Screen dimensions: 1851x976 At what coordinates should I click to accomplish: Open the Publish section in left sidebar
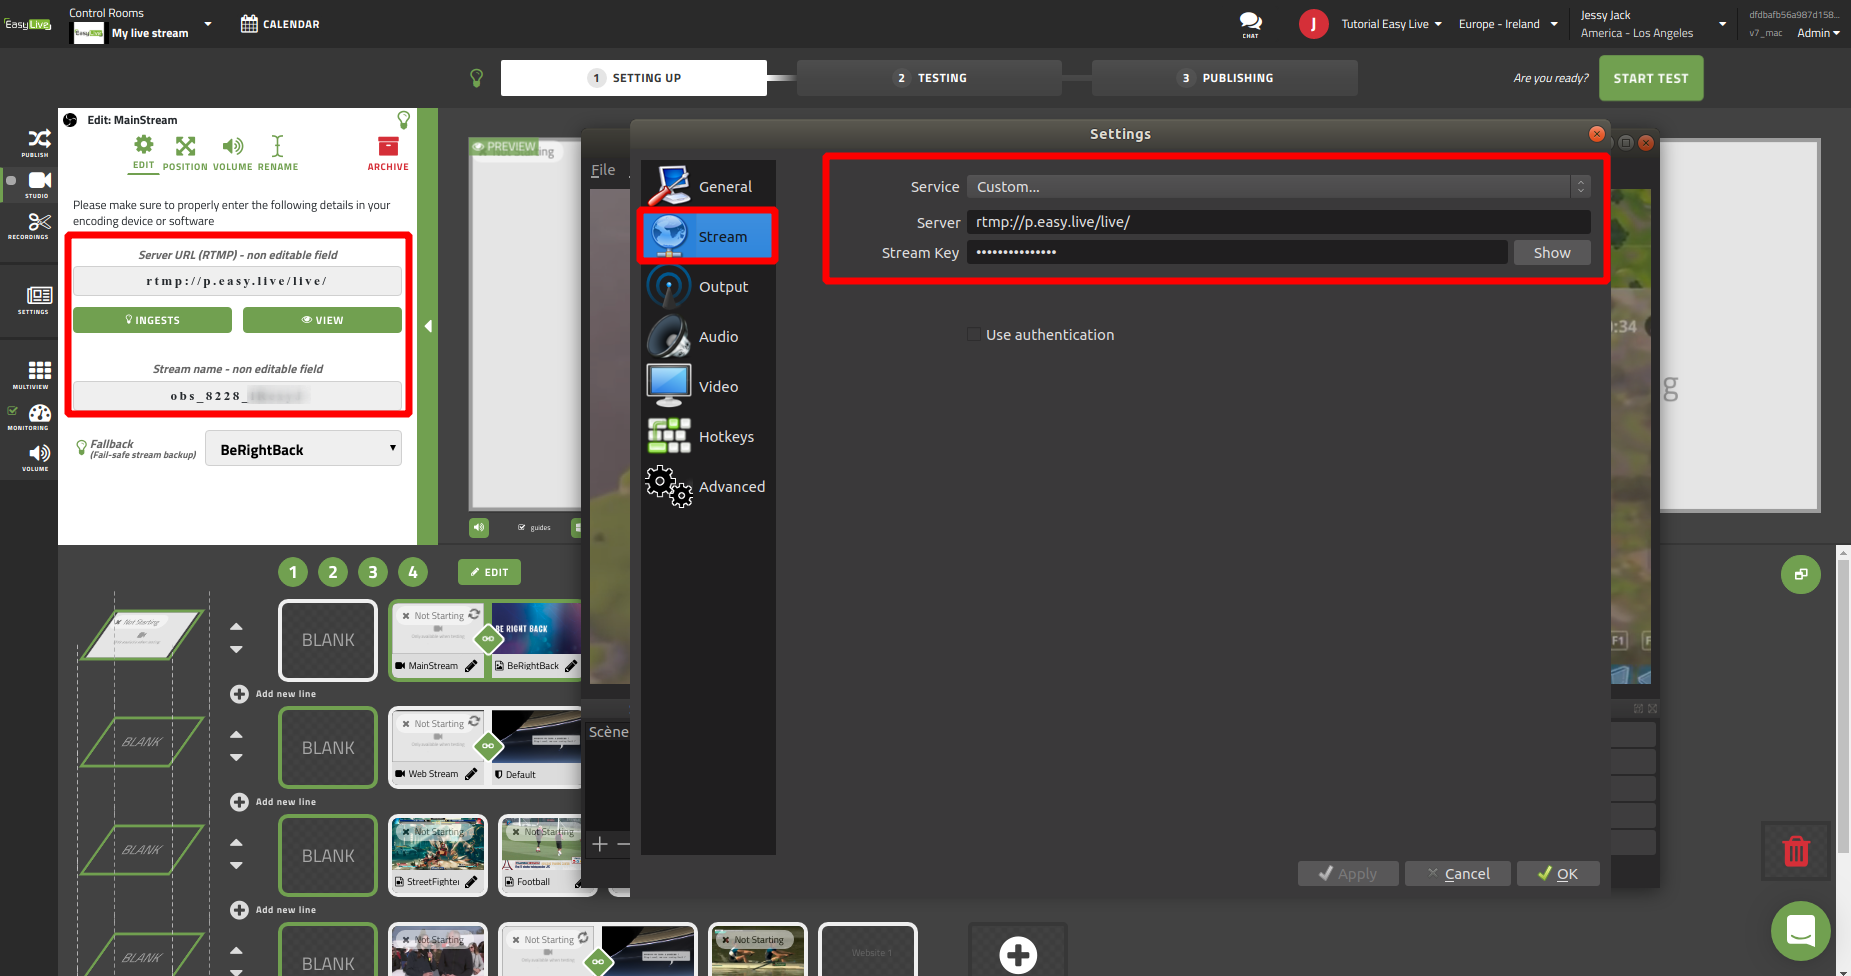point(38,143)
